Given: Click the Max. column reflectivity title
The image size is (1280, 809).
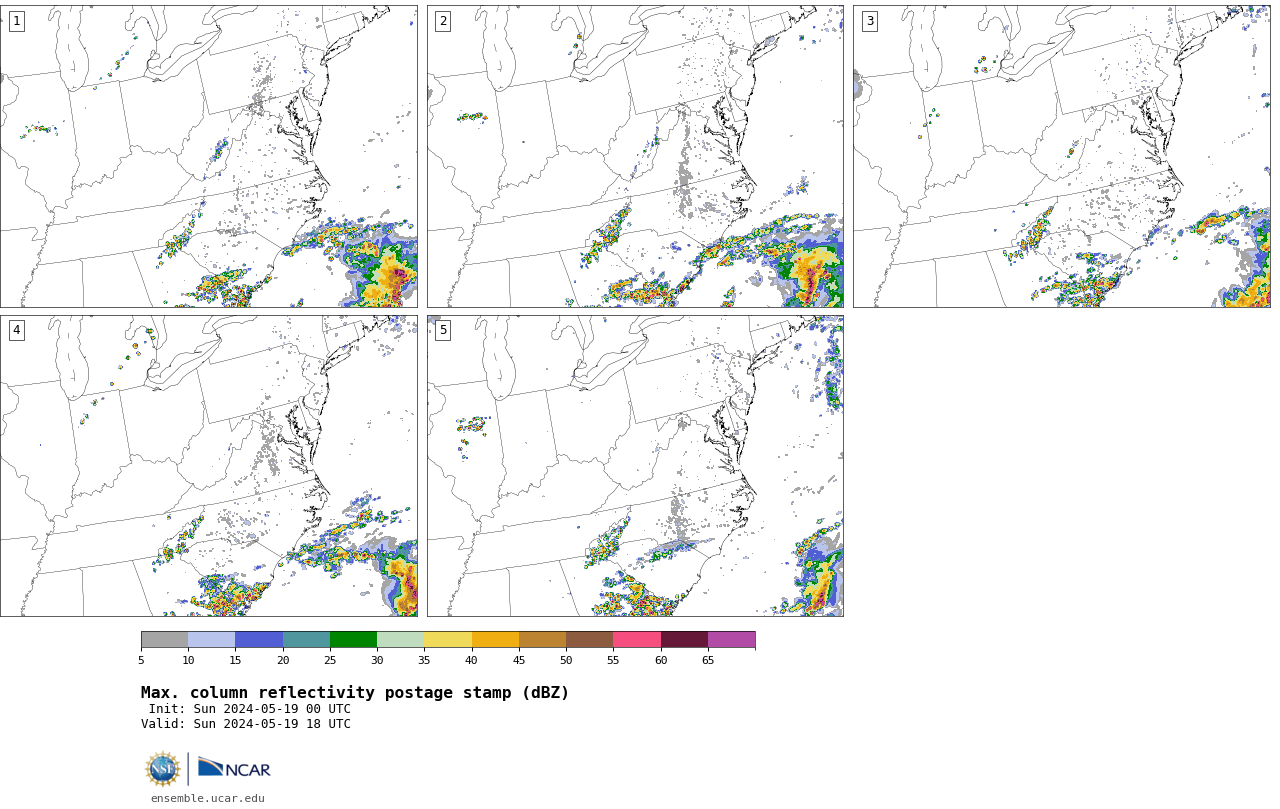Looking at the screenshot, I should [x=355, y=693].
